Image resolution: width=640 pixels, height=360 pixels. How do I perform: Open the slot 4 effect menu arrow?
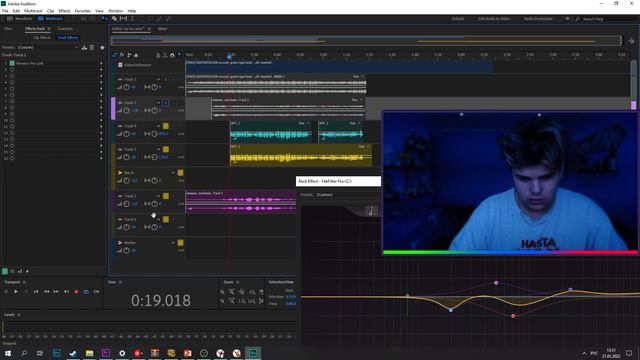tap(101, 82)
